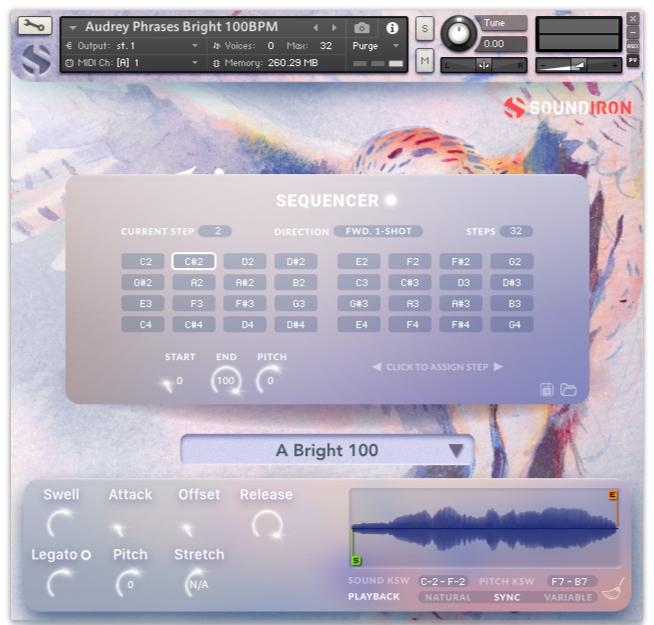The image size is (654, 625).
Task: Click the waveform display
Action: pyautogui.click(x=484, y=528)
